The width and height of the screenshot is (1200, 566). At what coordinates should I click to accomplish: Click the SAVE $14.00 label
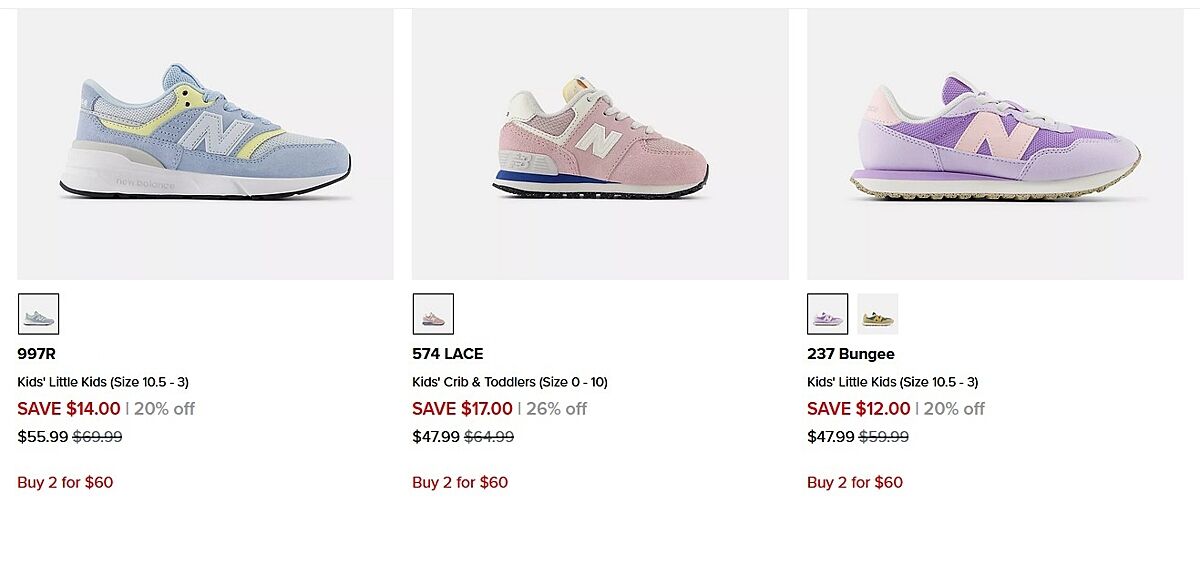pos(69,409)
